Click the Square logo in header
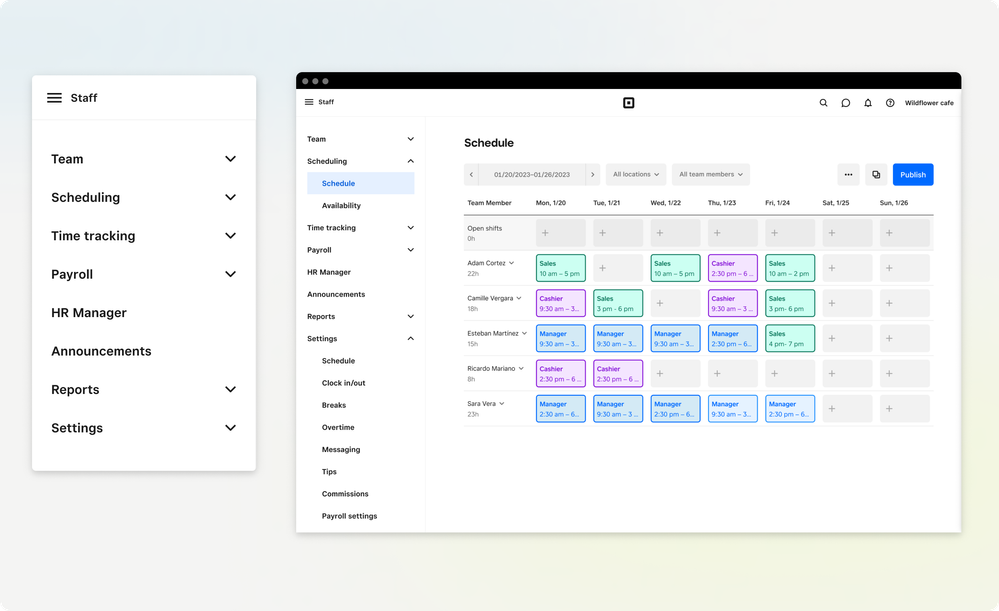 628,103
